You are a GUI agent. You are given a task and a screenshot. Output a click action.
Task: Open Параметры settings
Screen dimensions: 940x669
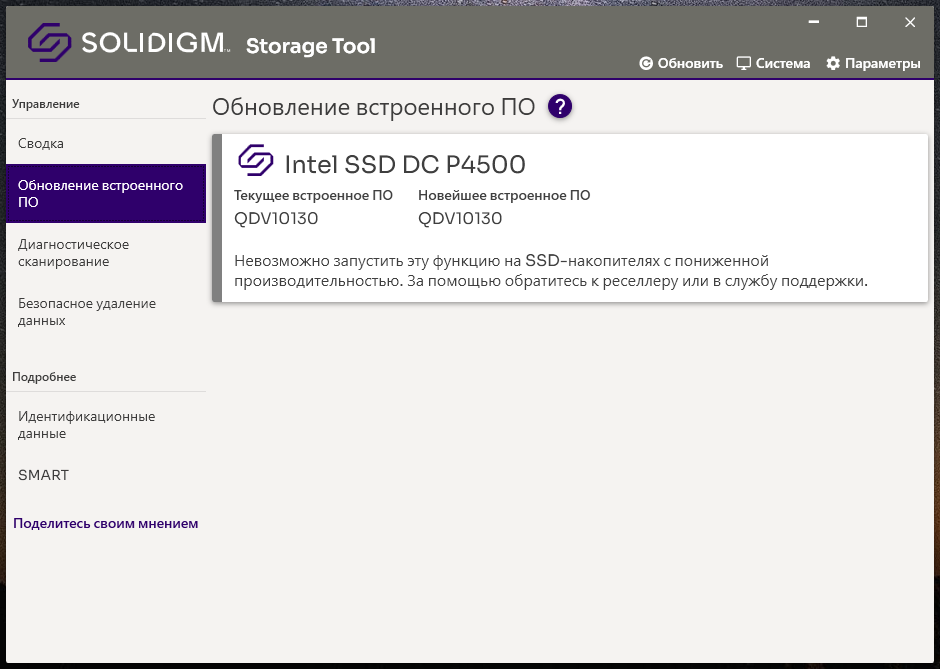point(873,64)
